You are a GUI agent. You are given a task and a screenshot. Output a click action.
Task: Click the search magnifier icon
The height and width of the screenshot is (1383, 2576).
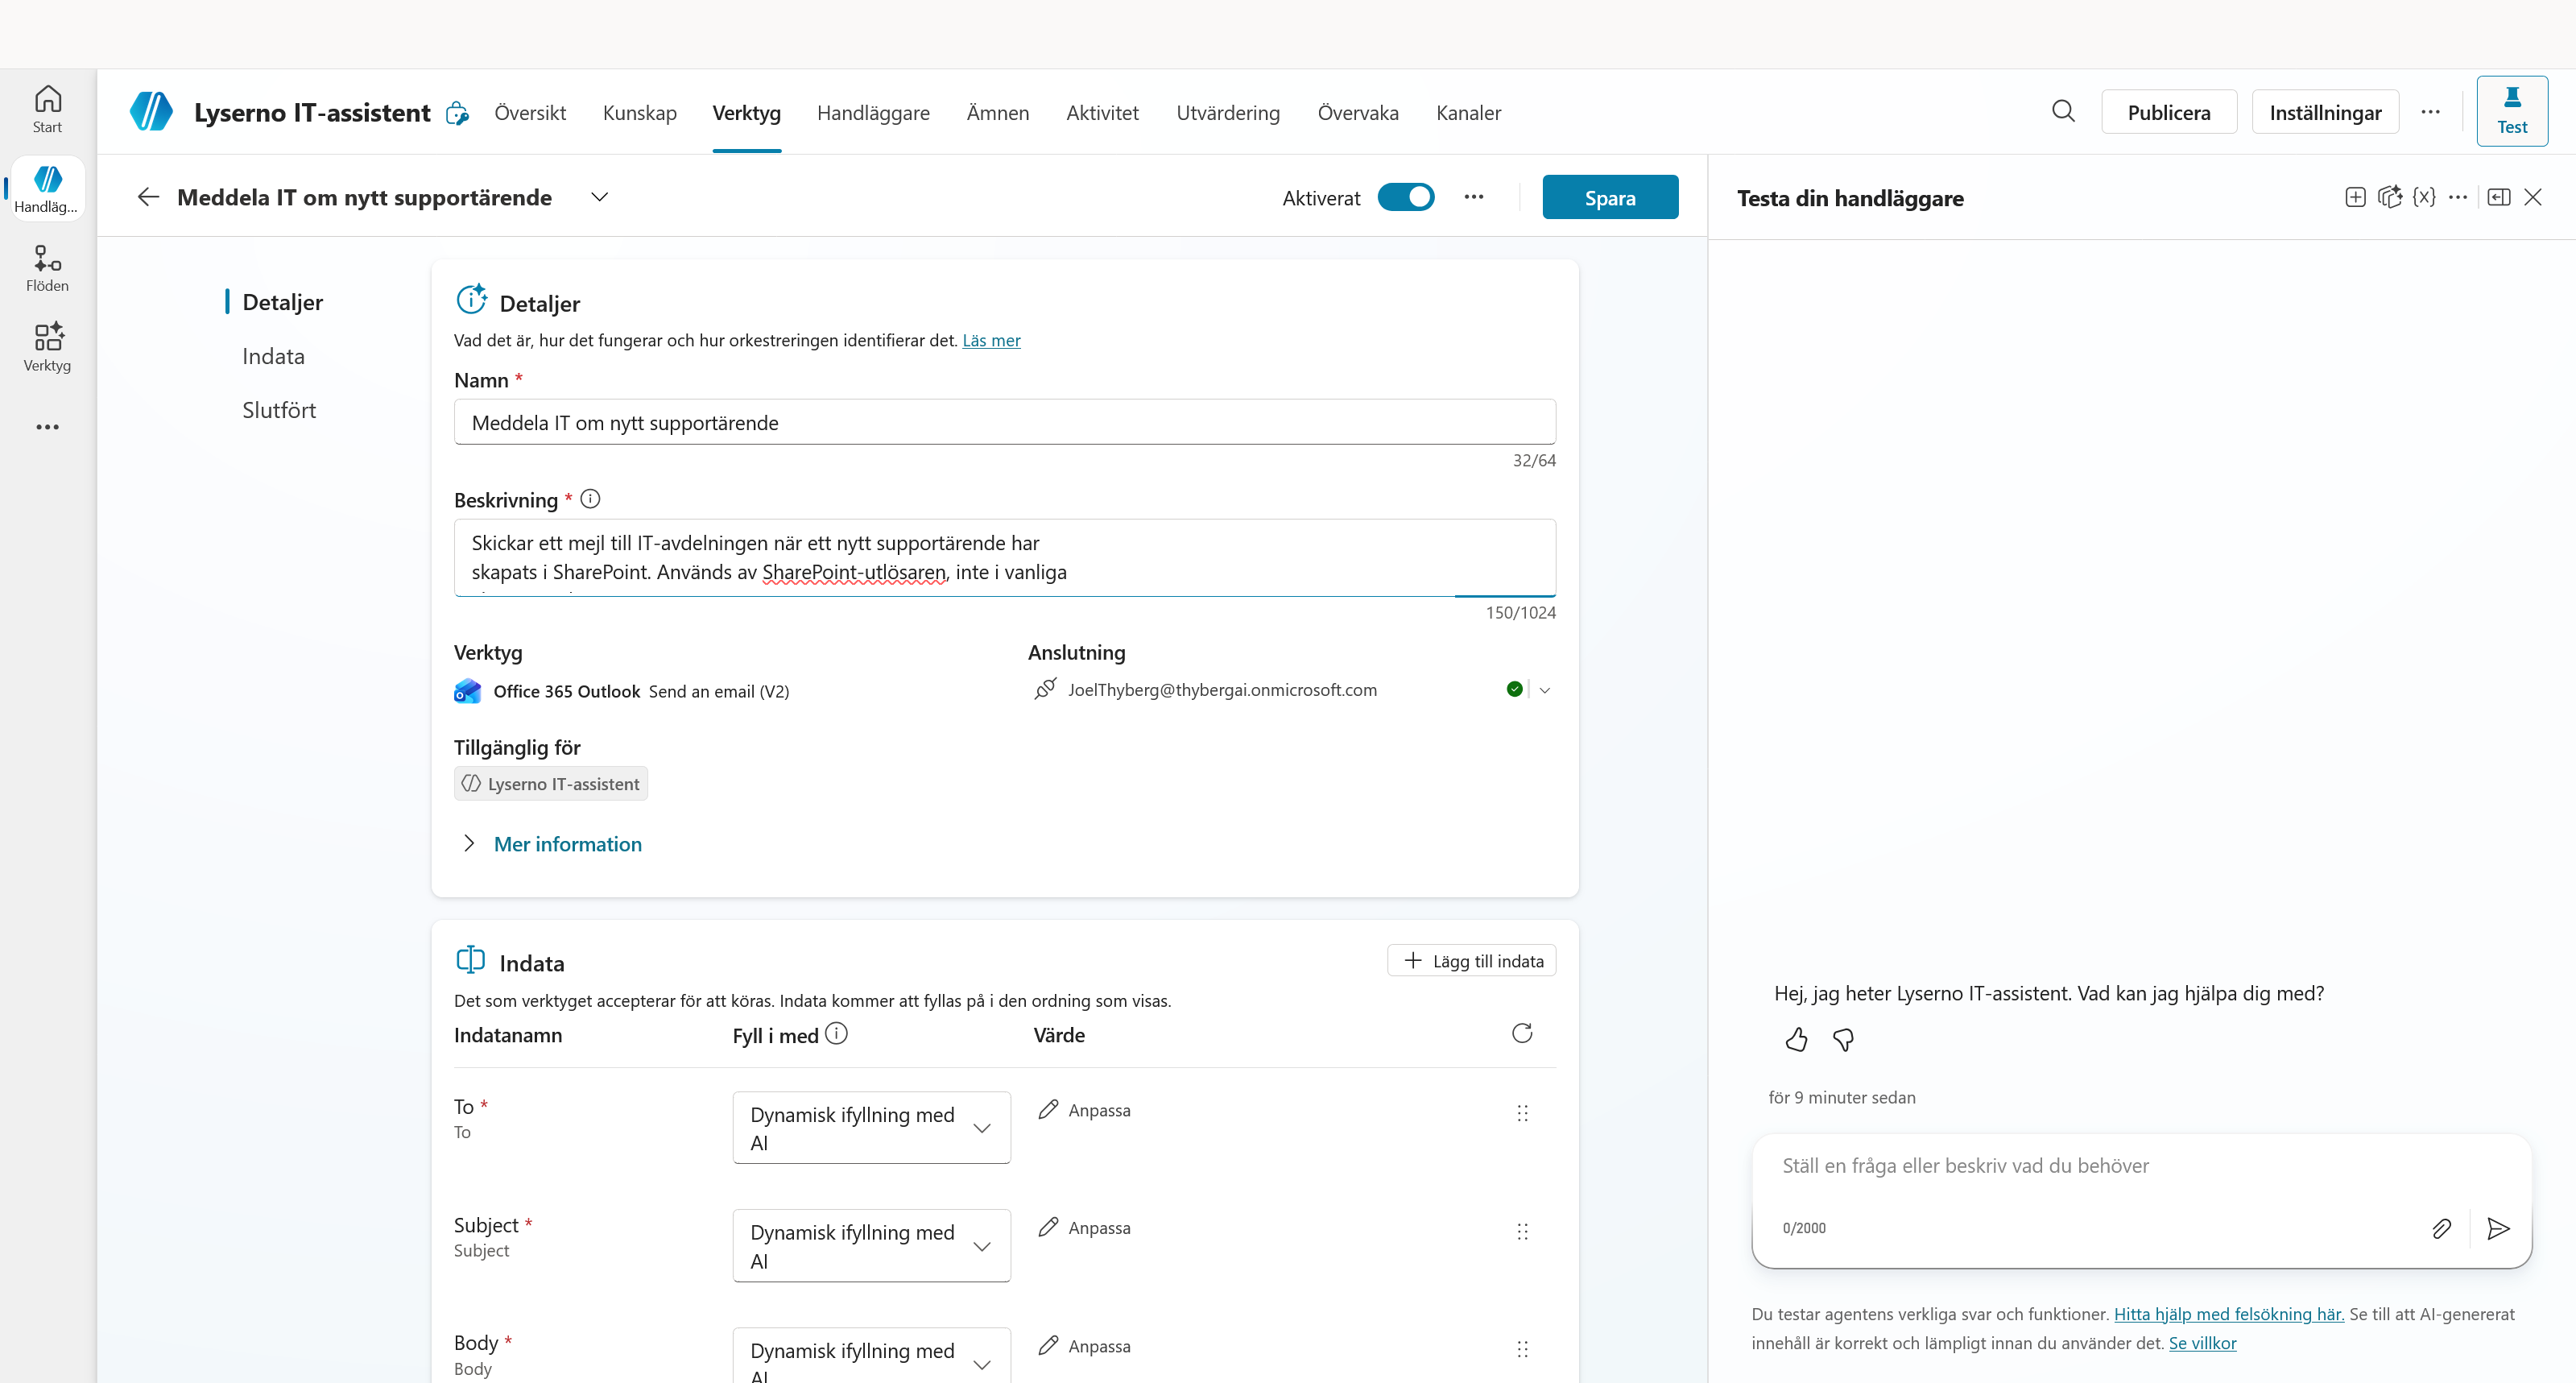(2063, 111)
